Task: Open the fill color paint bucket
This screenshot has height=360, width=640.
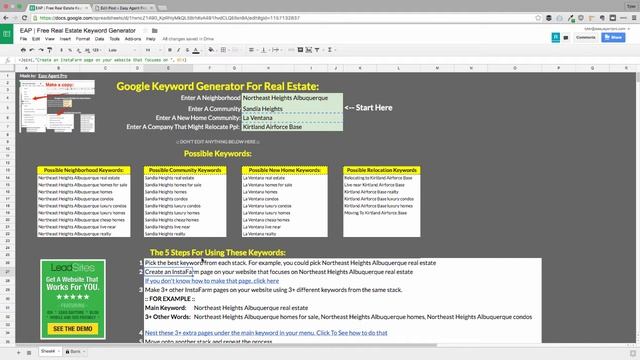Action: 211,50
